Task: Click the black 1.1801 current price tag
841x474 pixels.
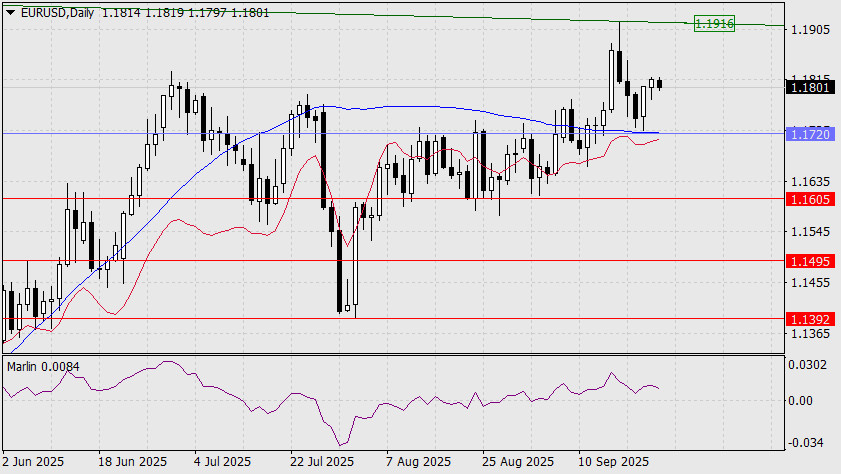Action: 809,88
